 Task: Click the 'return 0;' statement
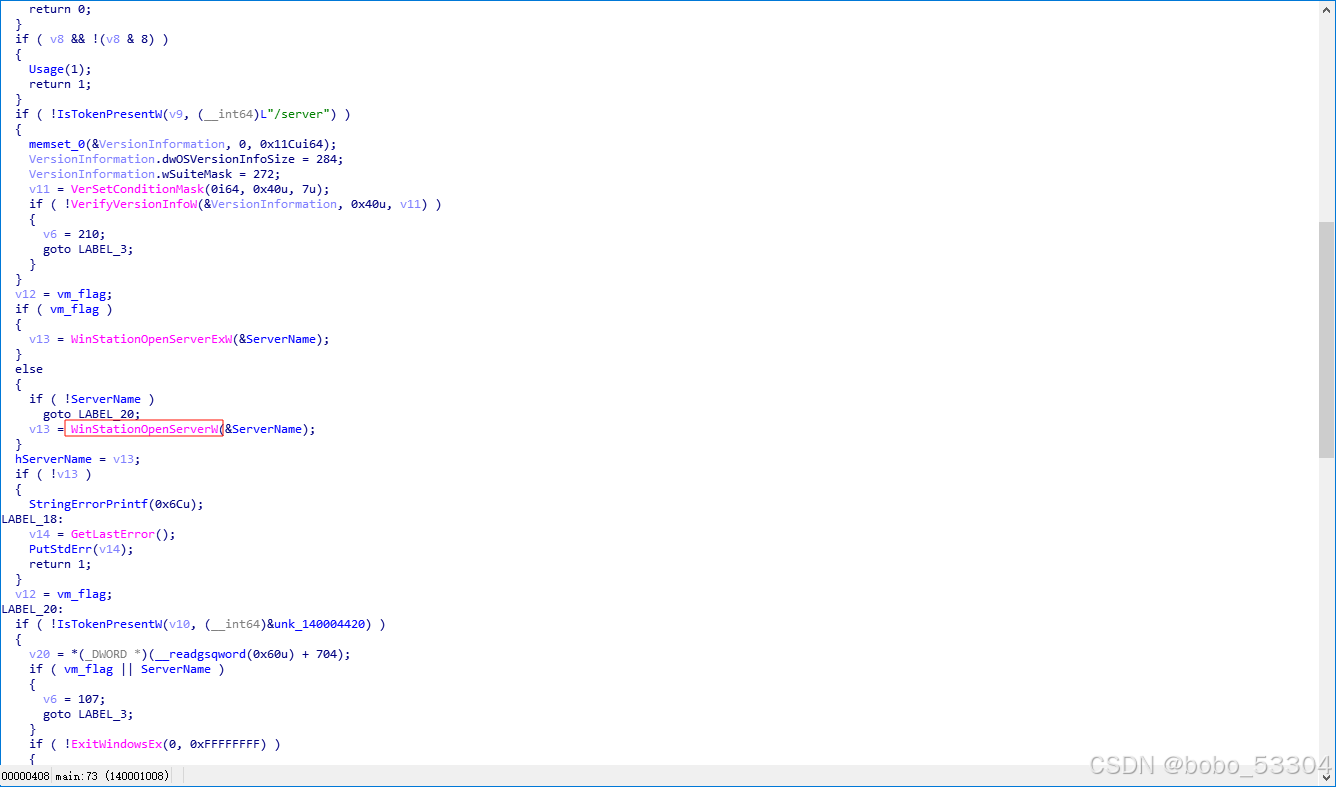(60, 9)
